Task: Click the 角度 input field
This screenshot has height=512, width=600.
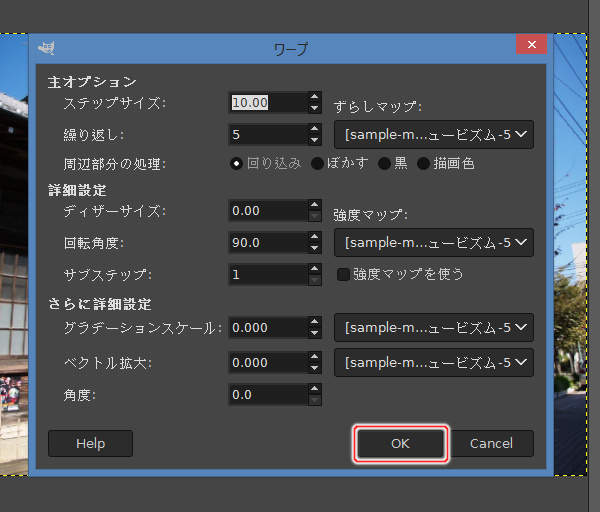Action: 269,395
